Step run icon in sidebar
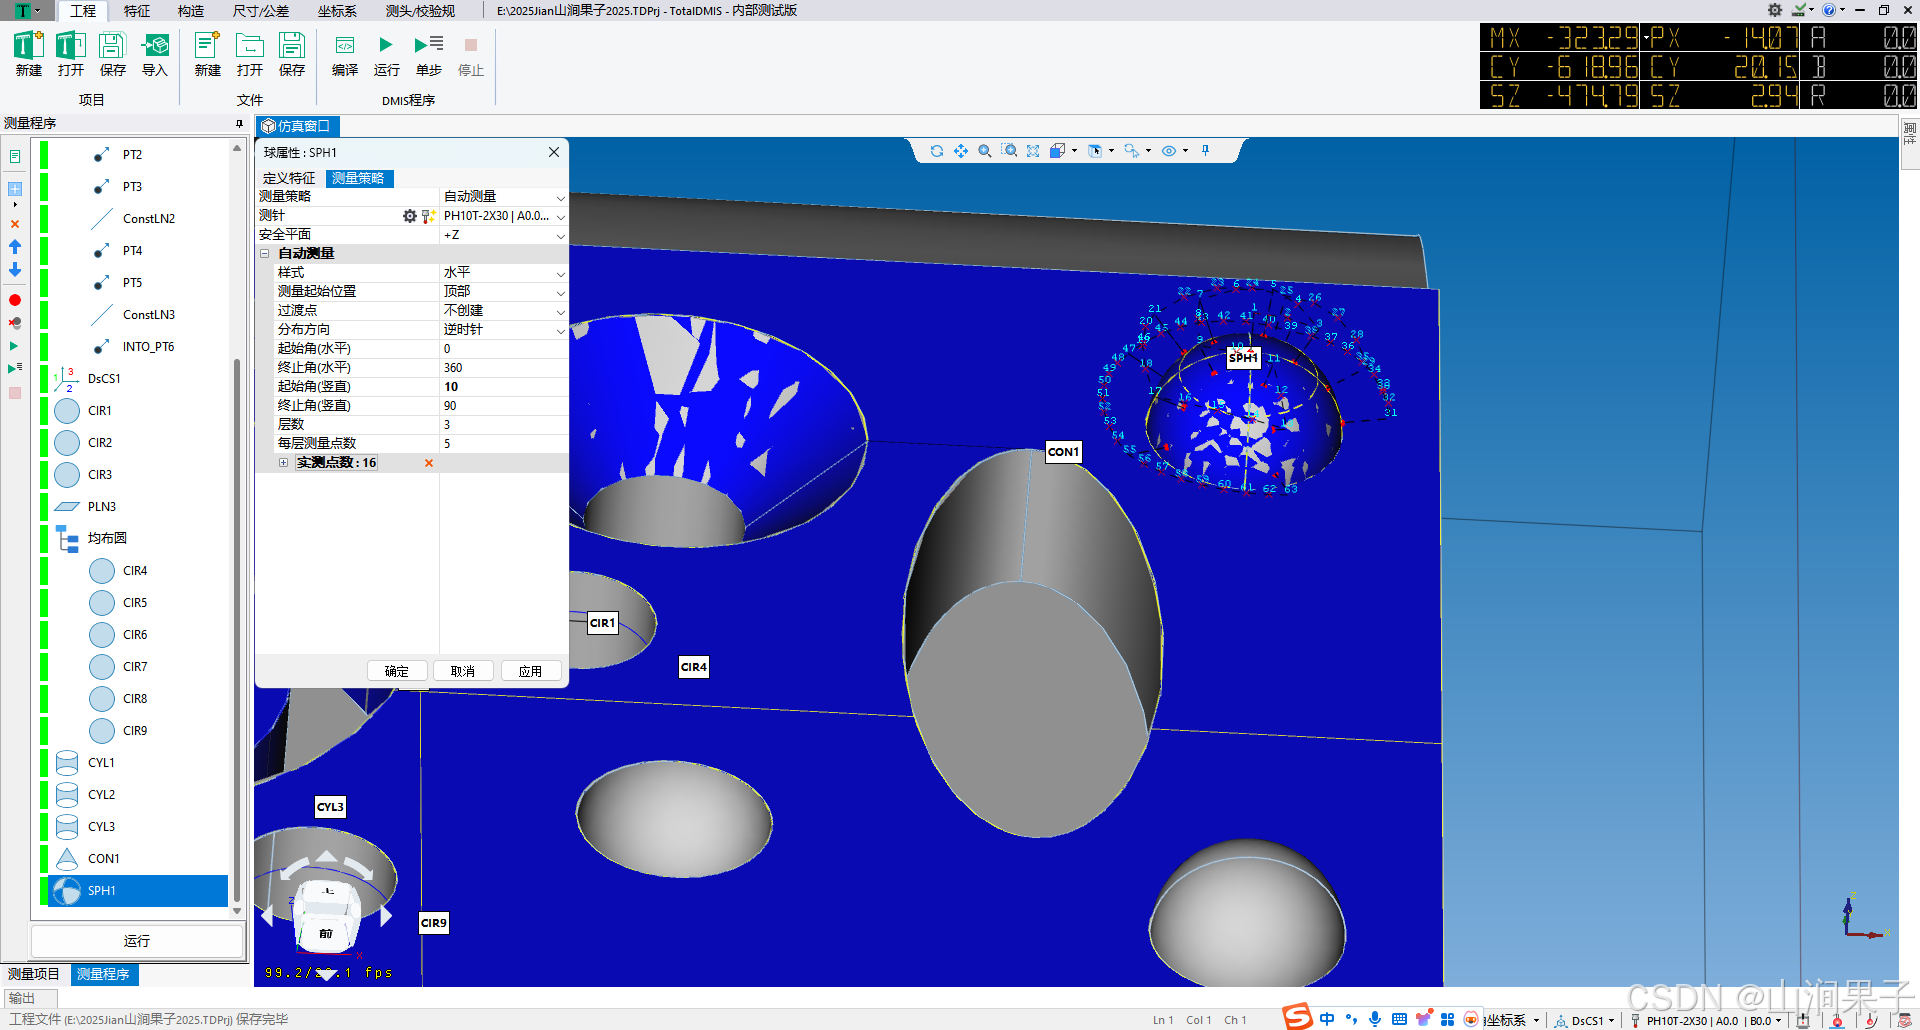The height and width of the screenshot is (1030, 1920). coord(15,369)
